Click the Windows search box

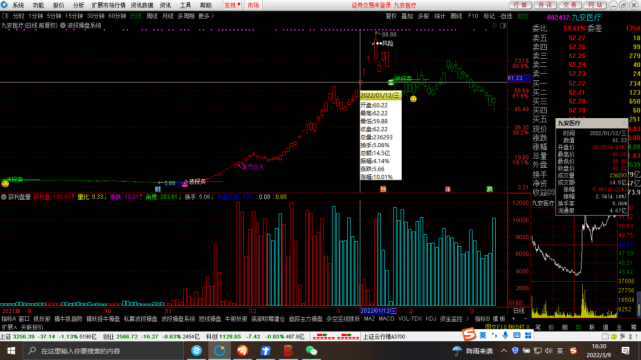(103, 351)
